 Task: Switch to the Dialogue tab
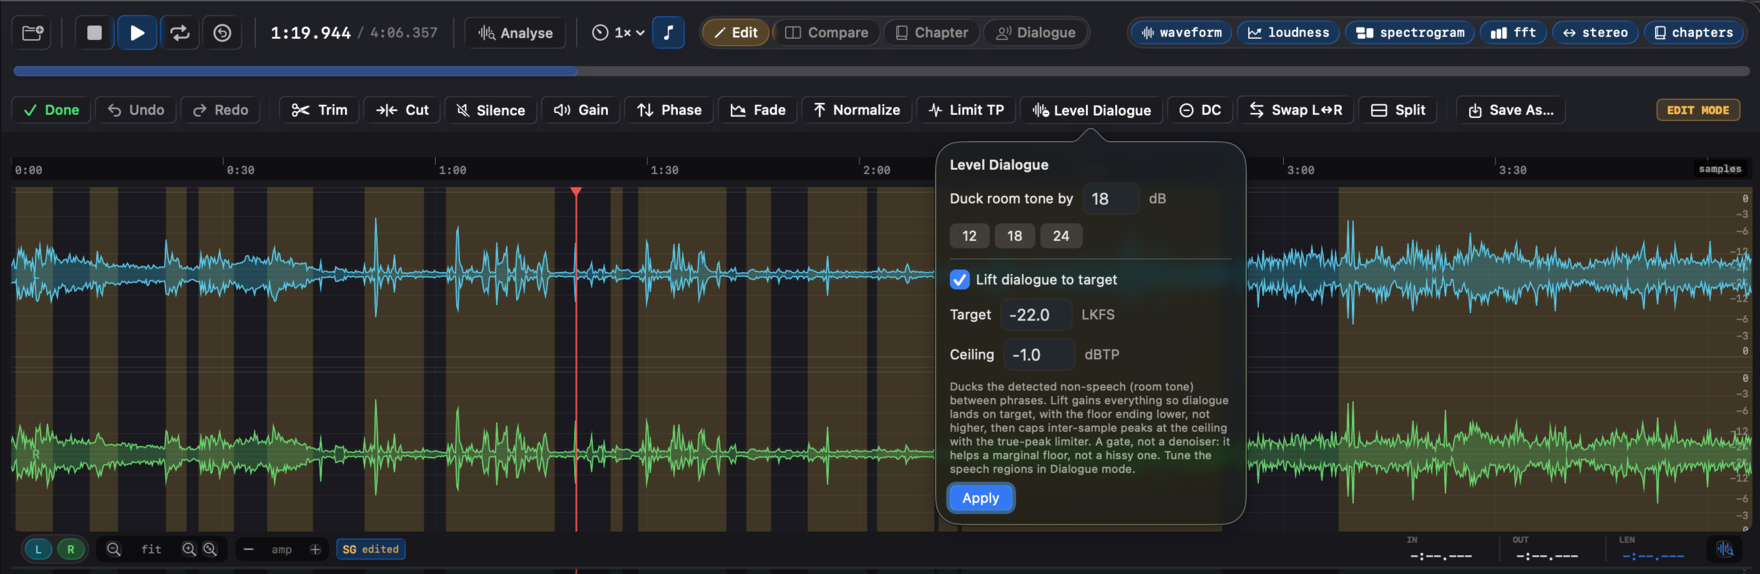[x=1035, y=33]
